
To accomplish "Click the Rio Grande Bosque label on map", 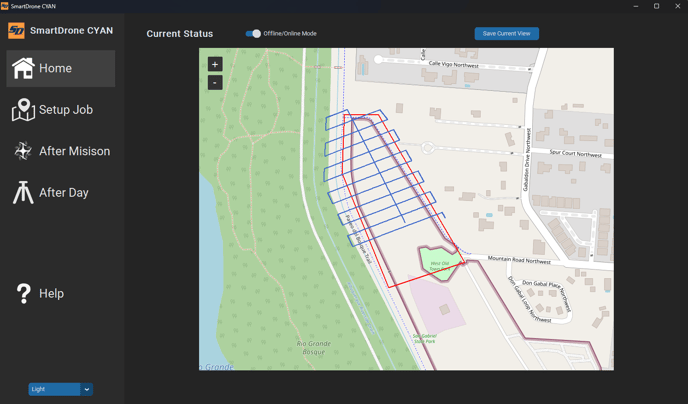I will click(314, 348).
